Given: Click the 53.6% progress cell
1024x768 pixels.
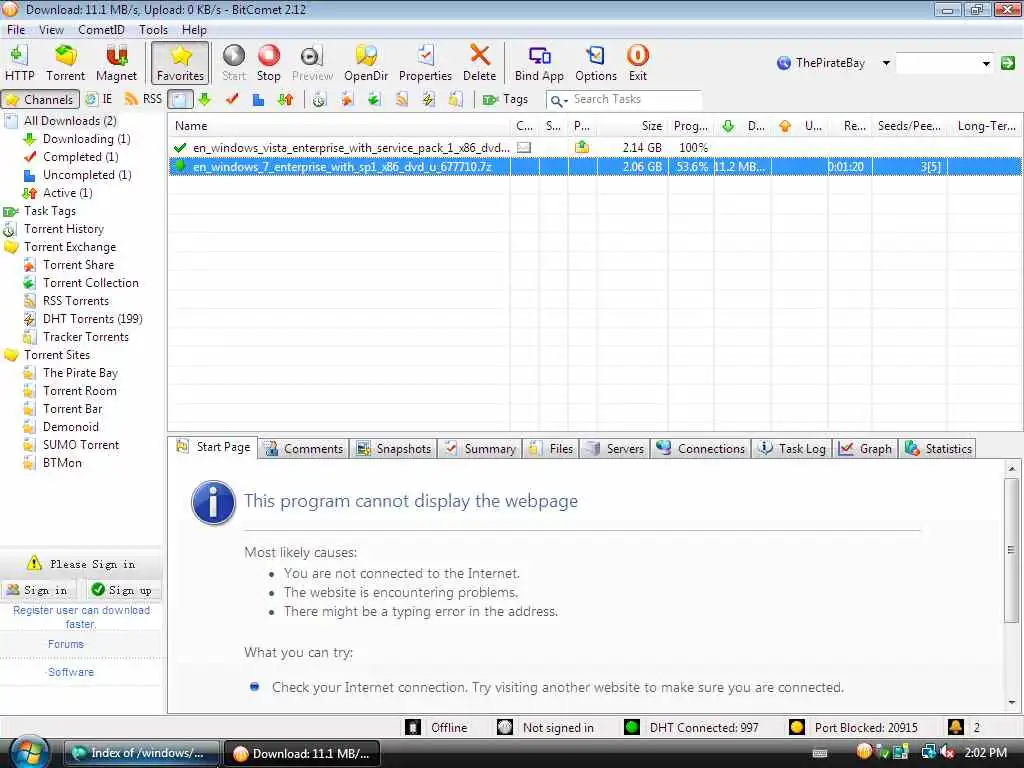Looking at the screenshot, I should pyautogui.click(x=691, y=167).
